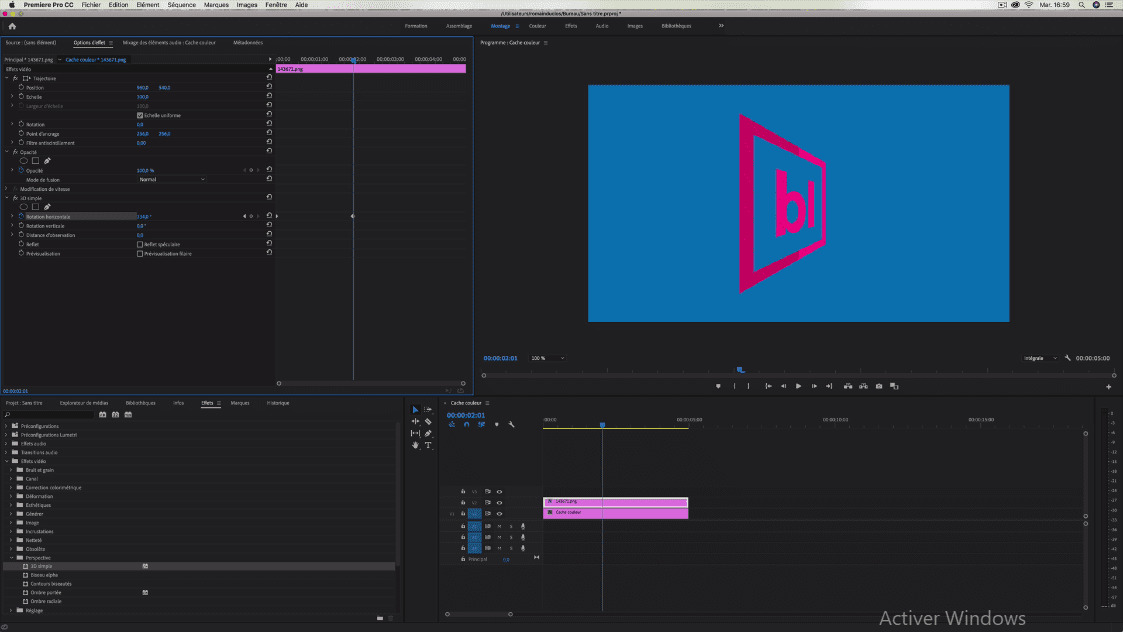Create rectangle mask under Opacité
Screen dimensions: 1123x632
35,161
